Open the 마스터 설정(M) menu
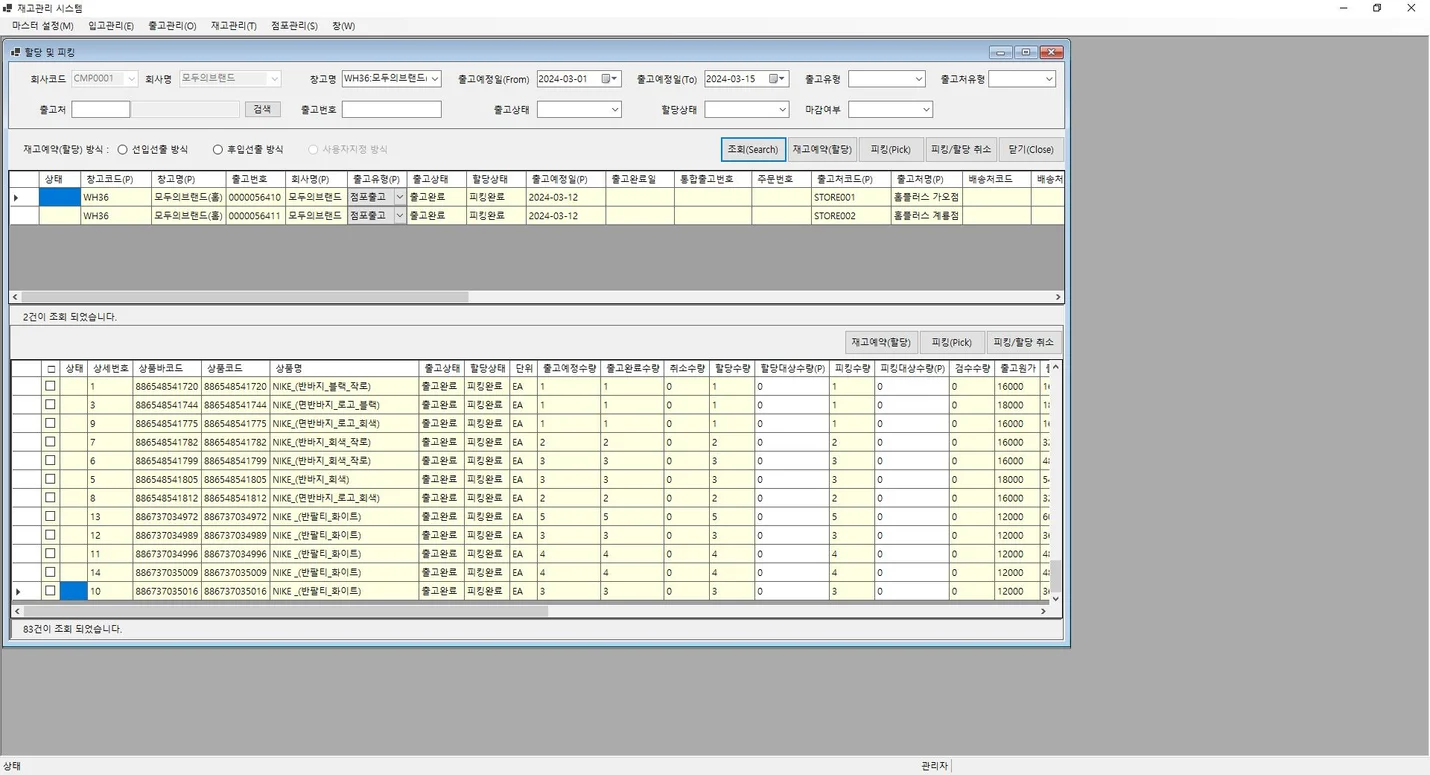The image size is (1430, 775). tap(43, 26)
